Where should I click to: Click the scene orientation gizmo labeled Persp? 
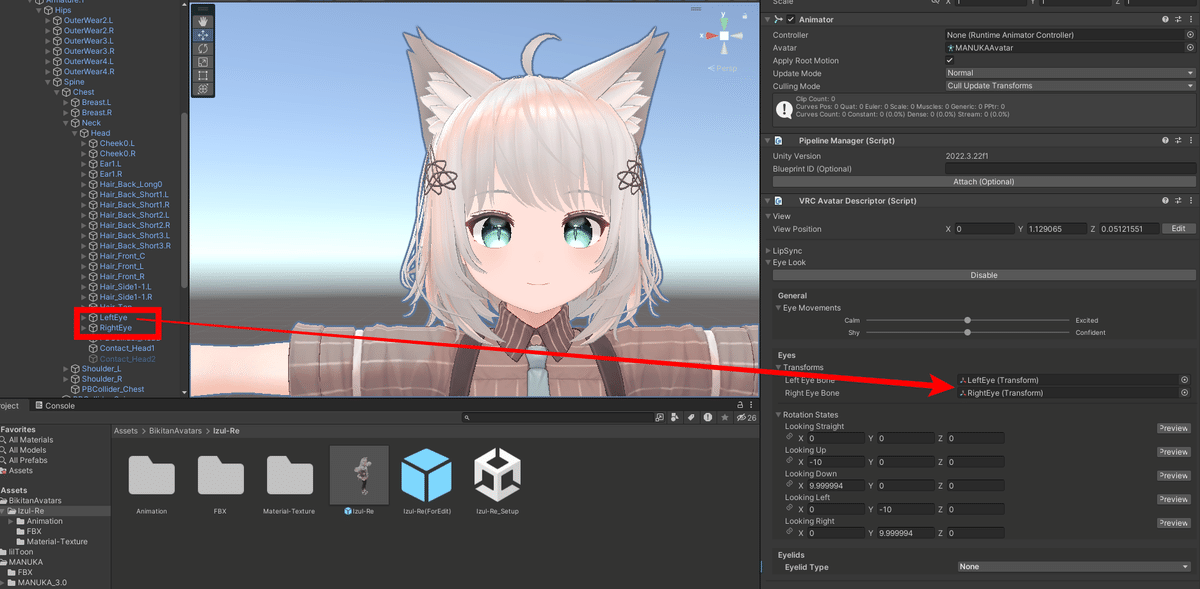pos(723,68)
